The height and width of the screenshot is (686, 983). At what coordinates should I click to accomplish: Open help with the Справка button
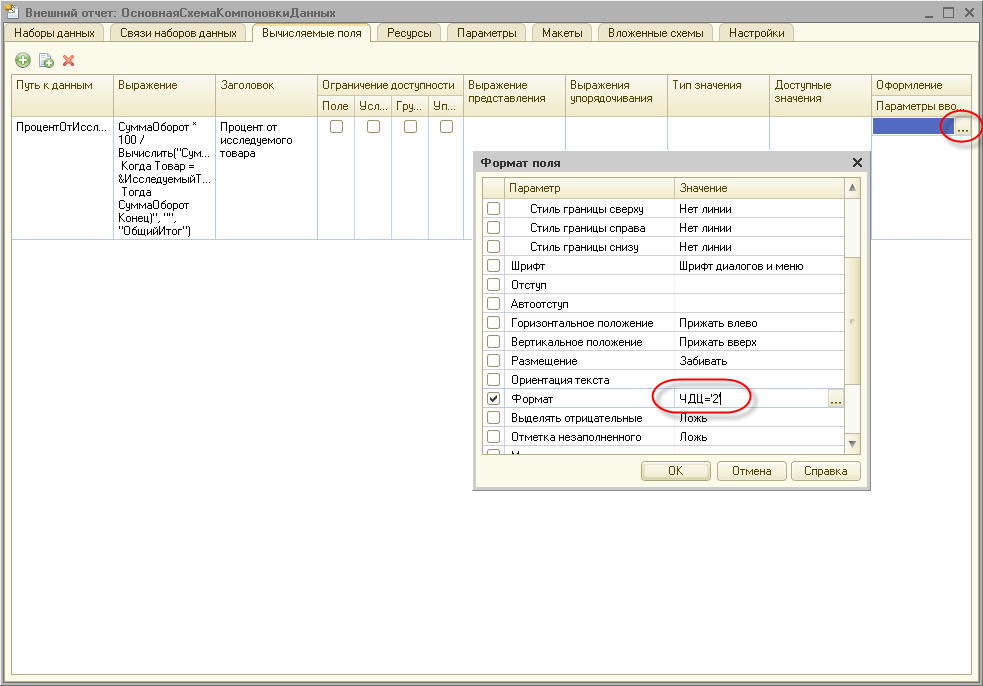pyautogui.click(x=825, y=471)
